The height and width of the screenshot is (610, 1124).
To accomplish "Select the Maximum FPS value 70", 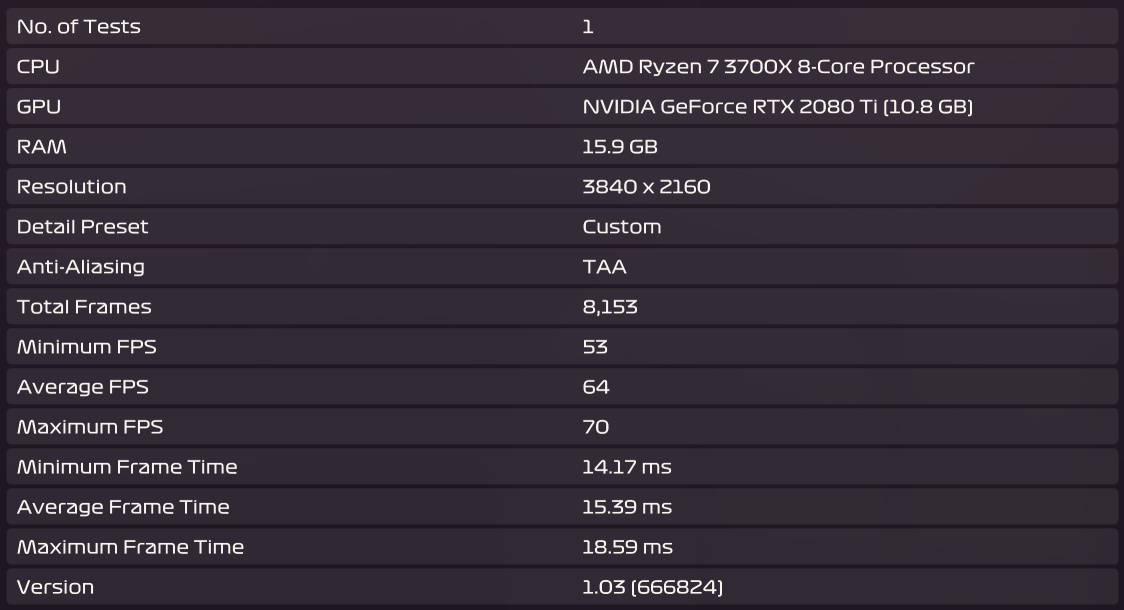I will point(596,427).
